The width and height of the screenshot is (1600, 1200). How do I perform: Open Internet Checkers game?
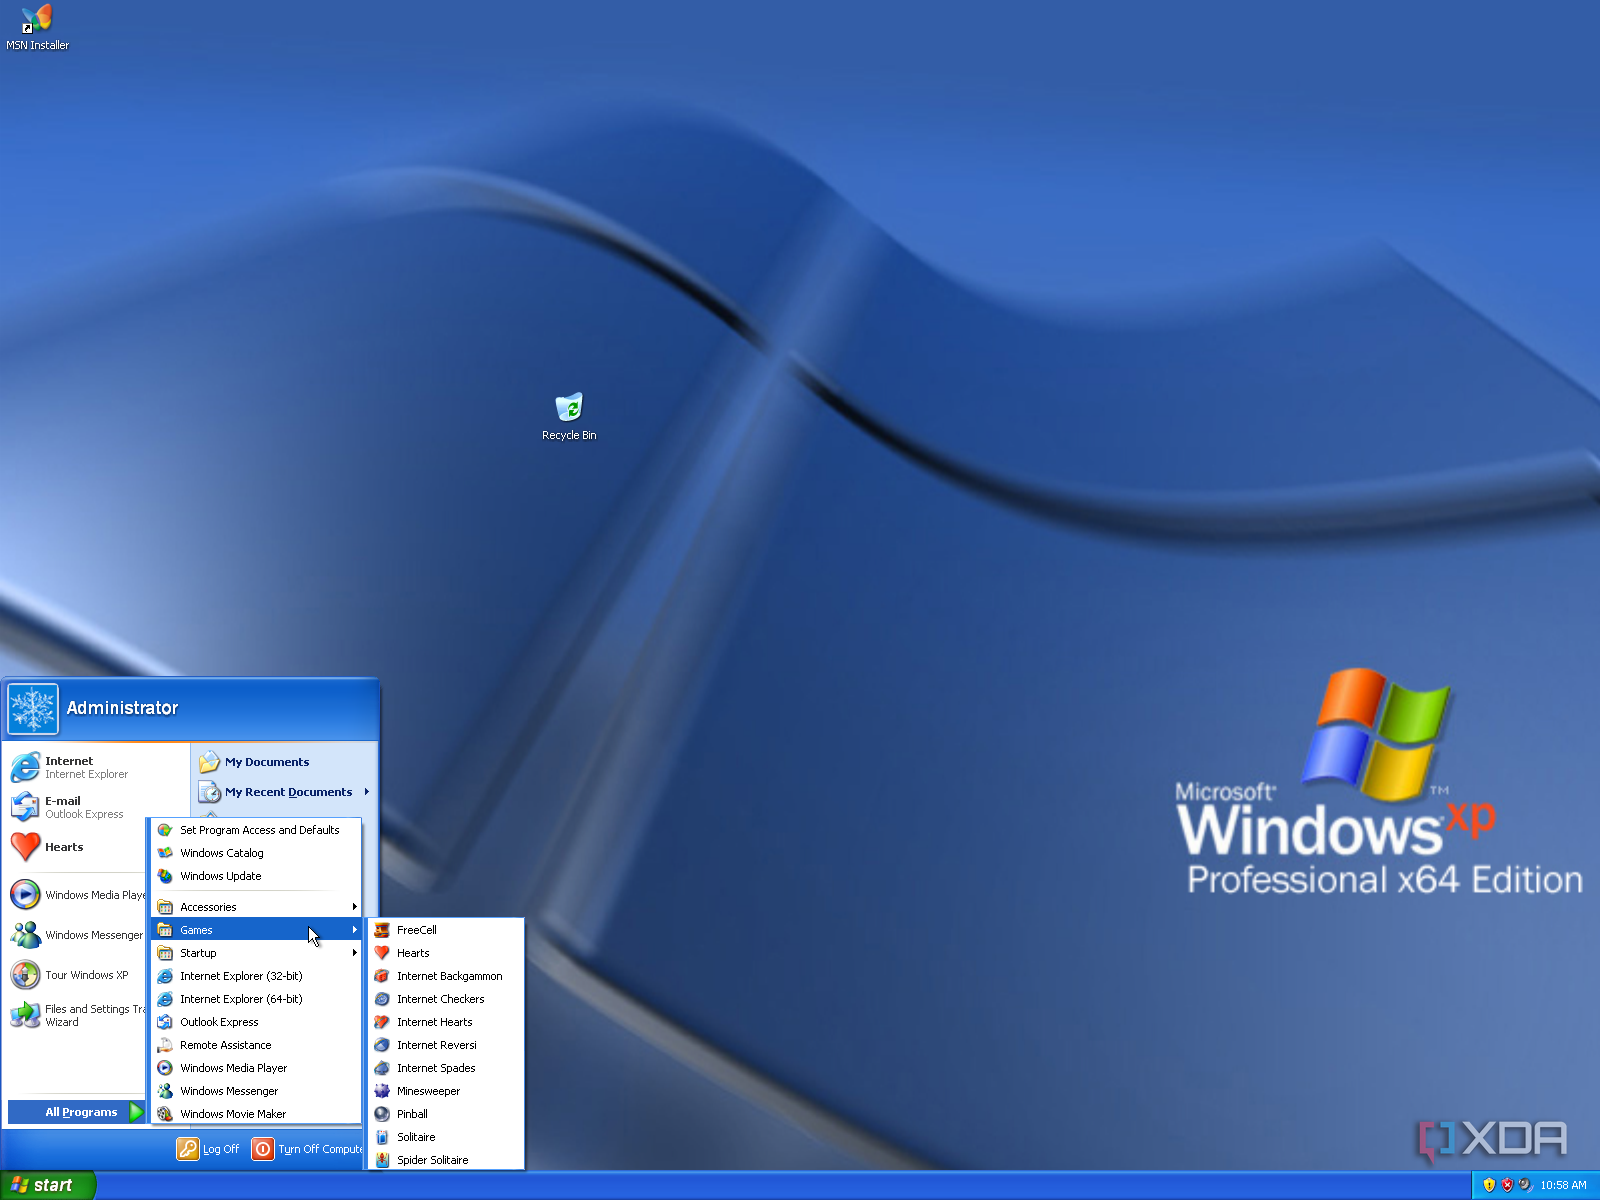click(440, 999)
